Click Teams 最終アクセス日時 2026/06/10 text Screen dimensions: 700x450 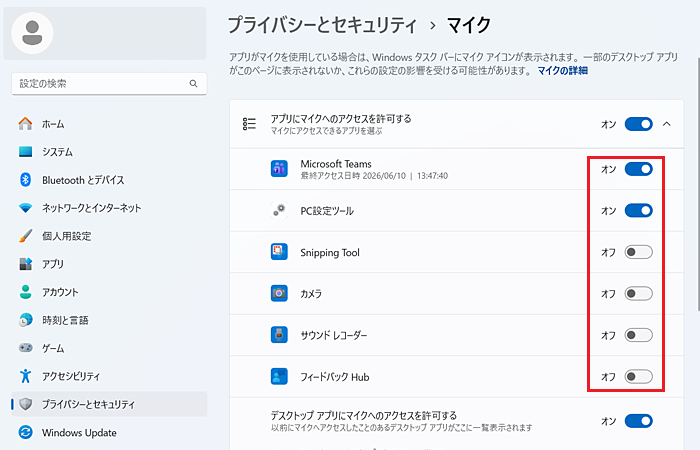(x=374, y=176)
